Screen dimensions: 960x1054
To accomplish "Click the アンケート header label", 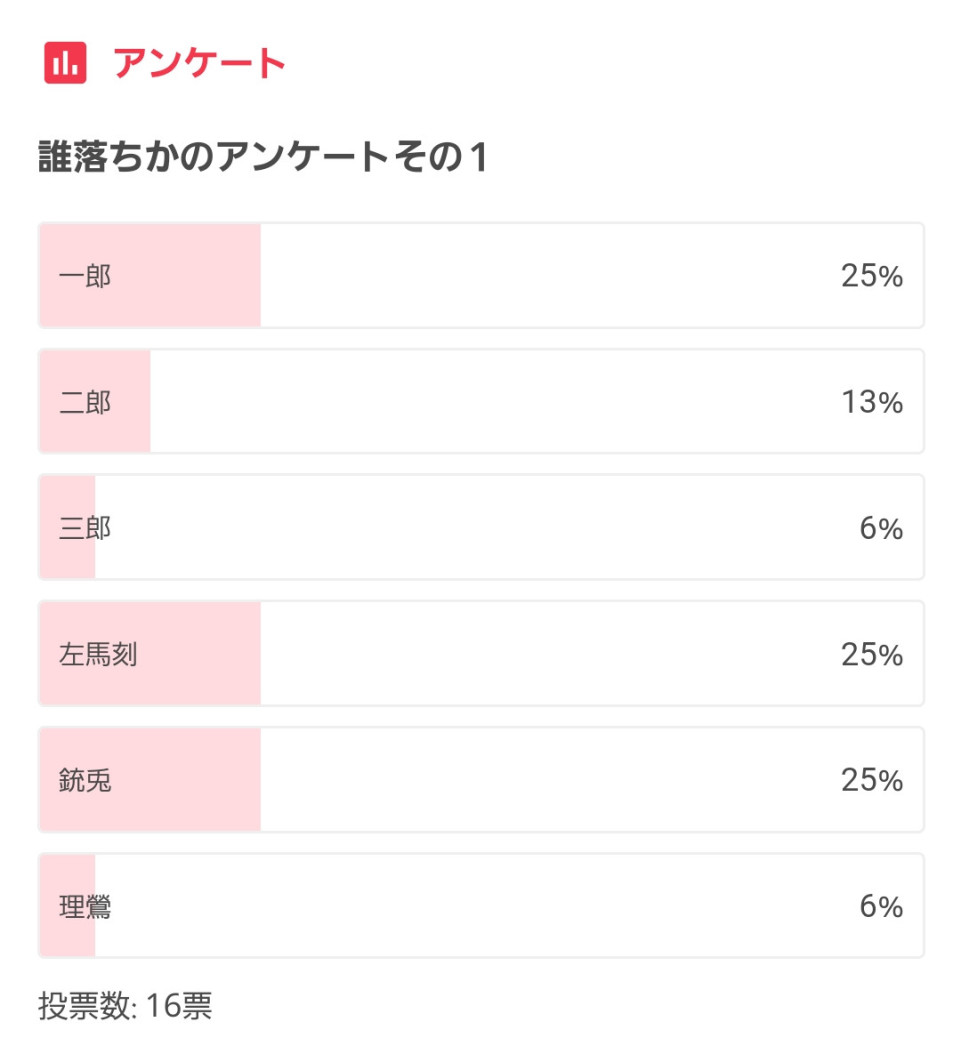I will pos(200,63).
